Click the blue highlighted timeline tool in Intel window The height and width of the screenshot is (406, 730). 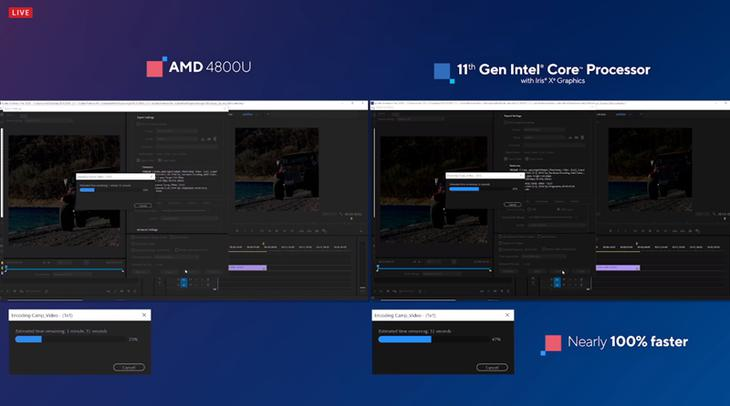pos(557,282)
